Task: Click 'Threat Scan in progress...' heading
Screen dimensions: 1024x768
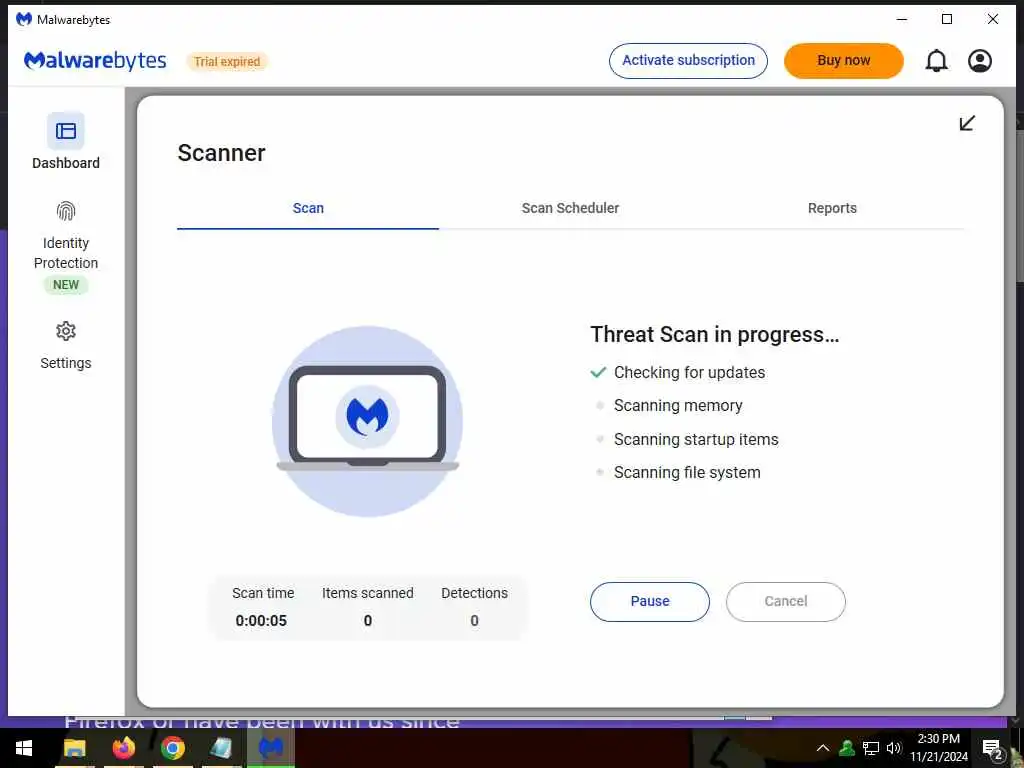Action: 714,334
